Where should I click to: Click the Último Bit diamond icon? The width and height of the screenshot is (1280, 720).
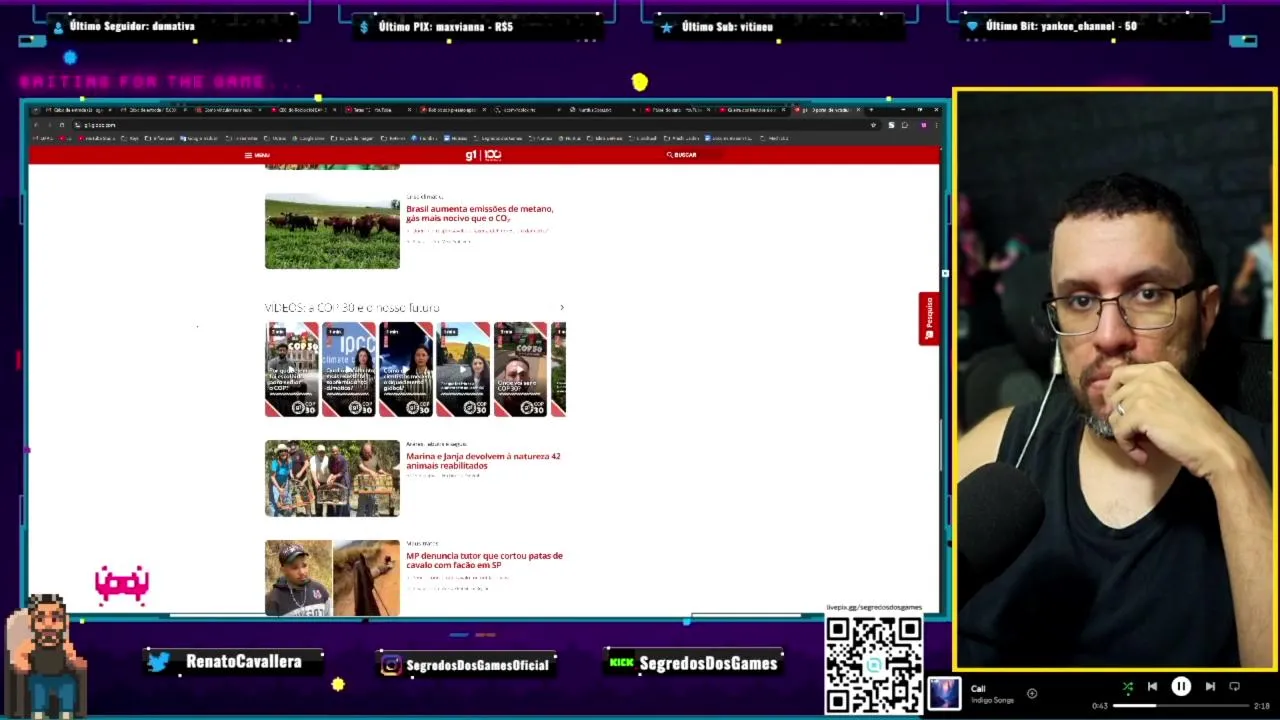972,27
